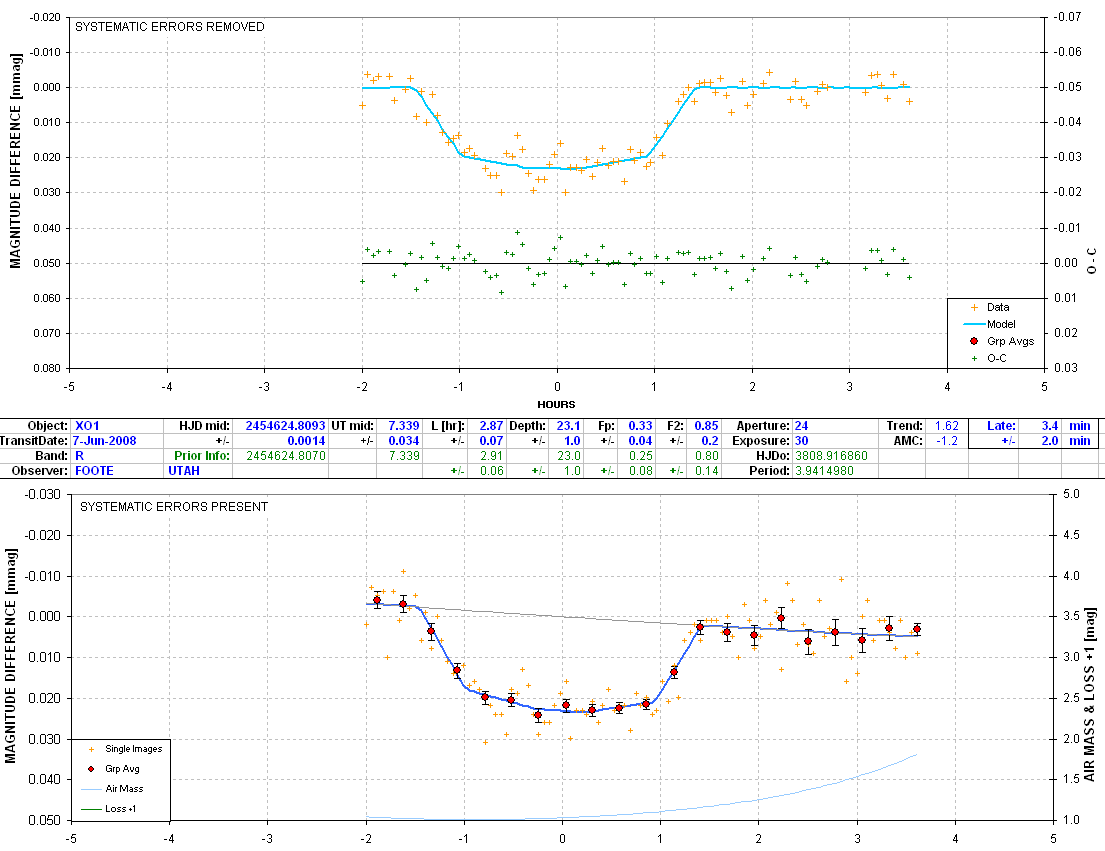Viewport: 1105px width, 851px height.
Task: Select the Trend value '1.62'
Action: coord(946,426)
